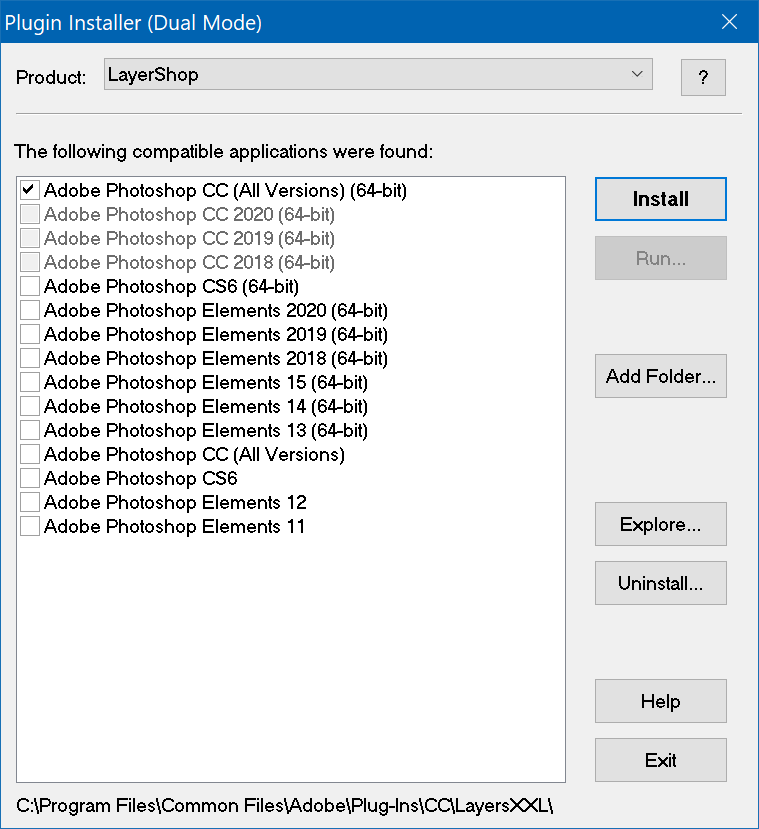Check Adobe Photoshop CS6 (64-bit) checkbox
The height and width of the screenshot is (829, 759).
[30, 286]
